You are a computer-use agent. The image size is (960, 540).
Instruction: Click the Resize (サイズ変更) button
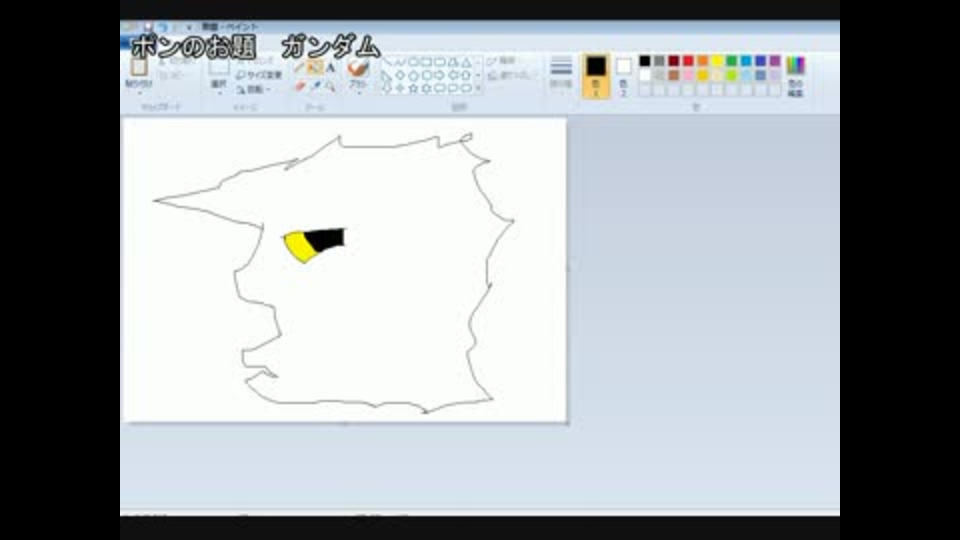[260, 75]
